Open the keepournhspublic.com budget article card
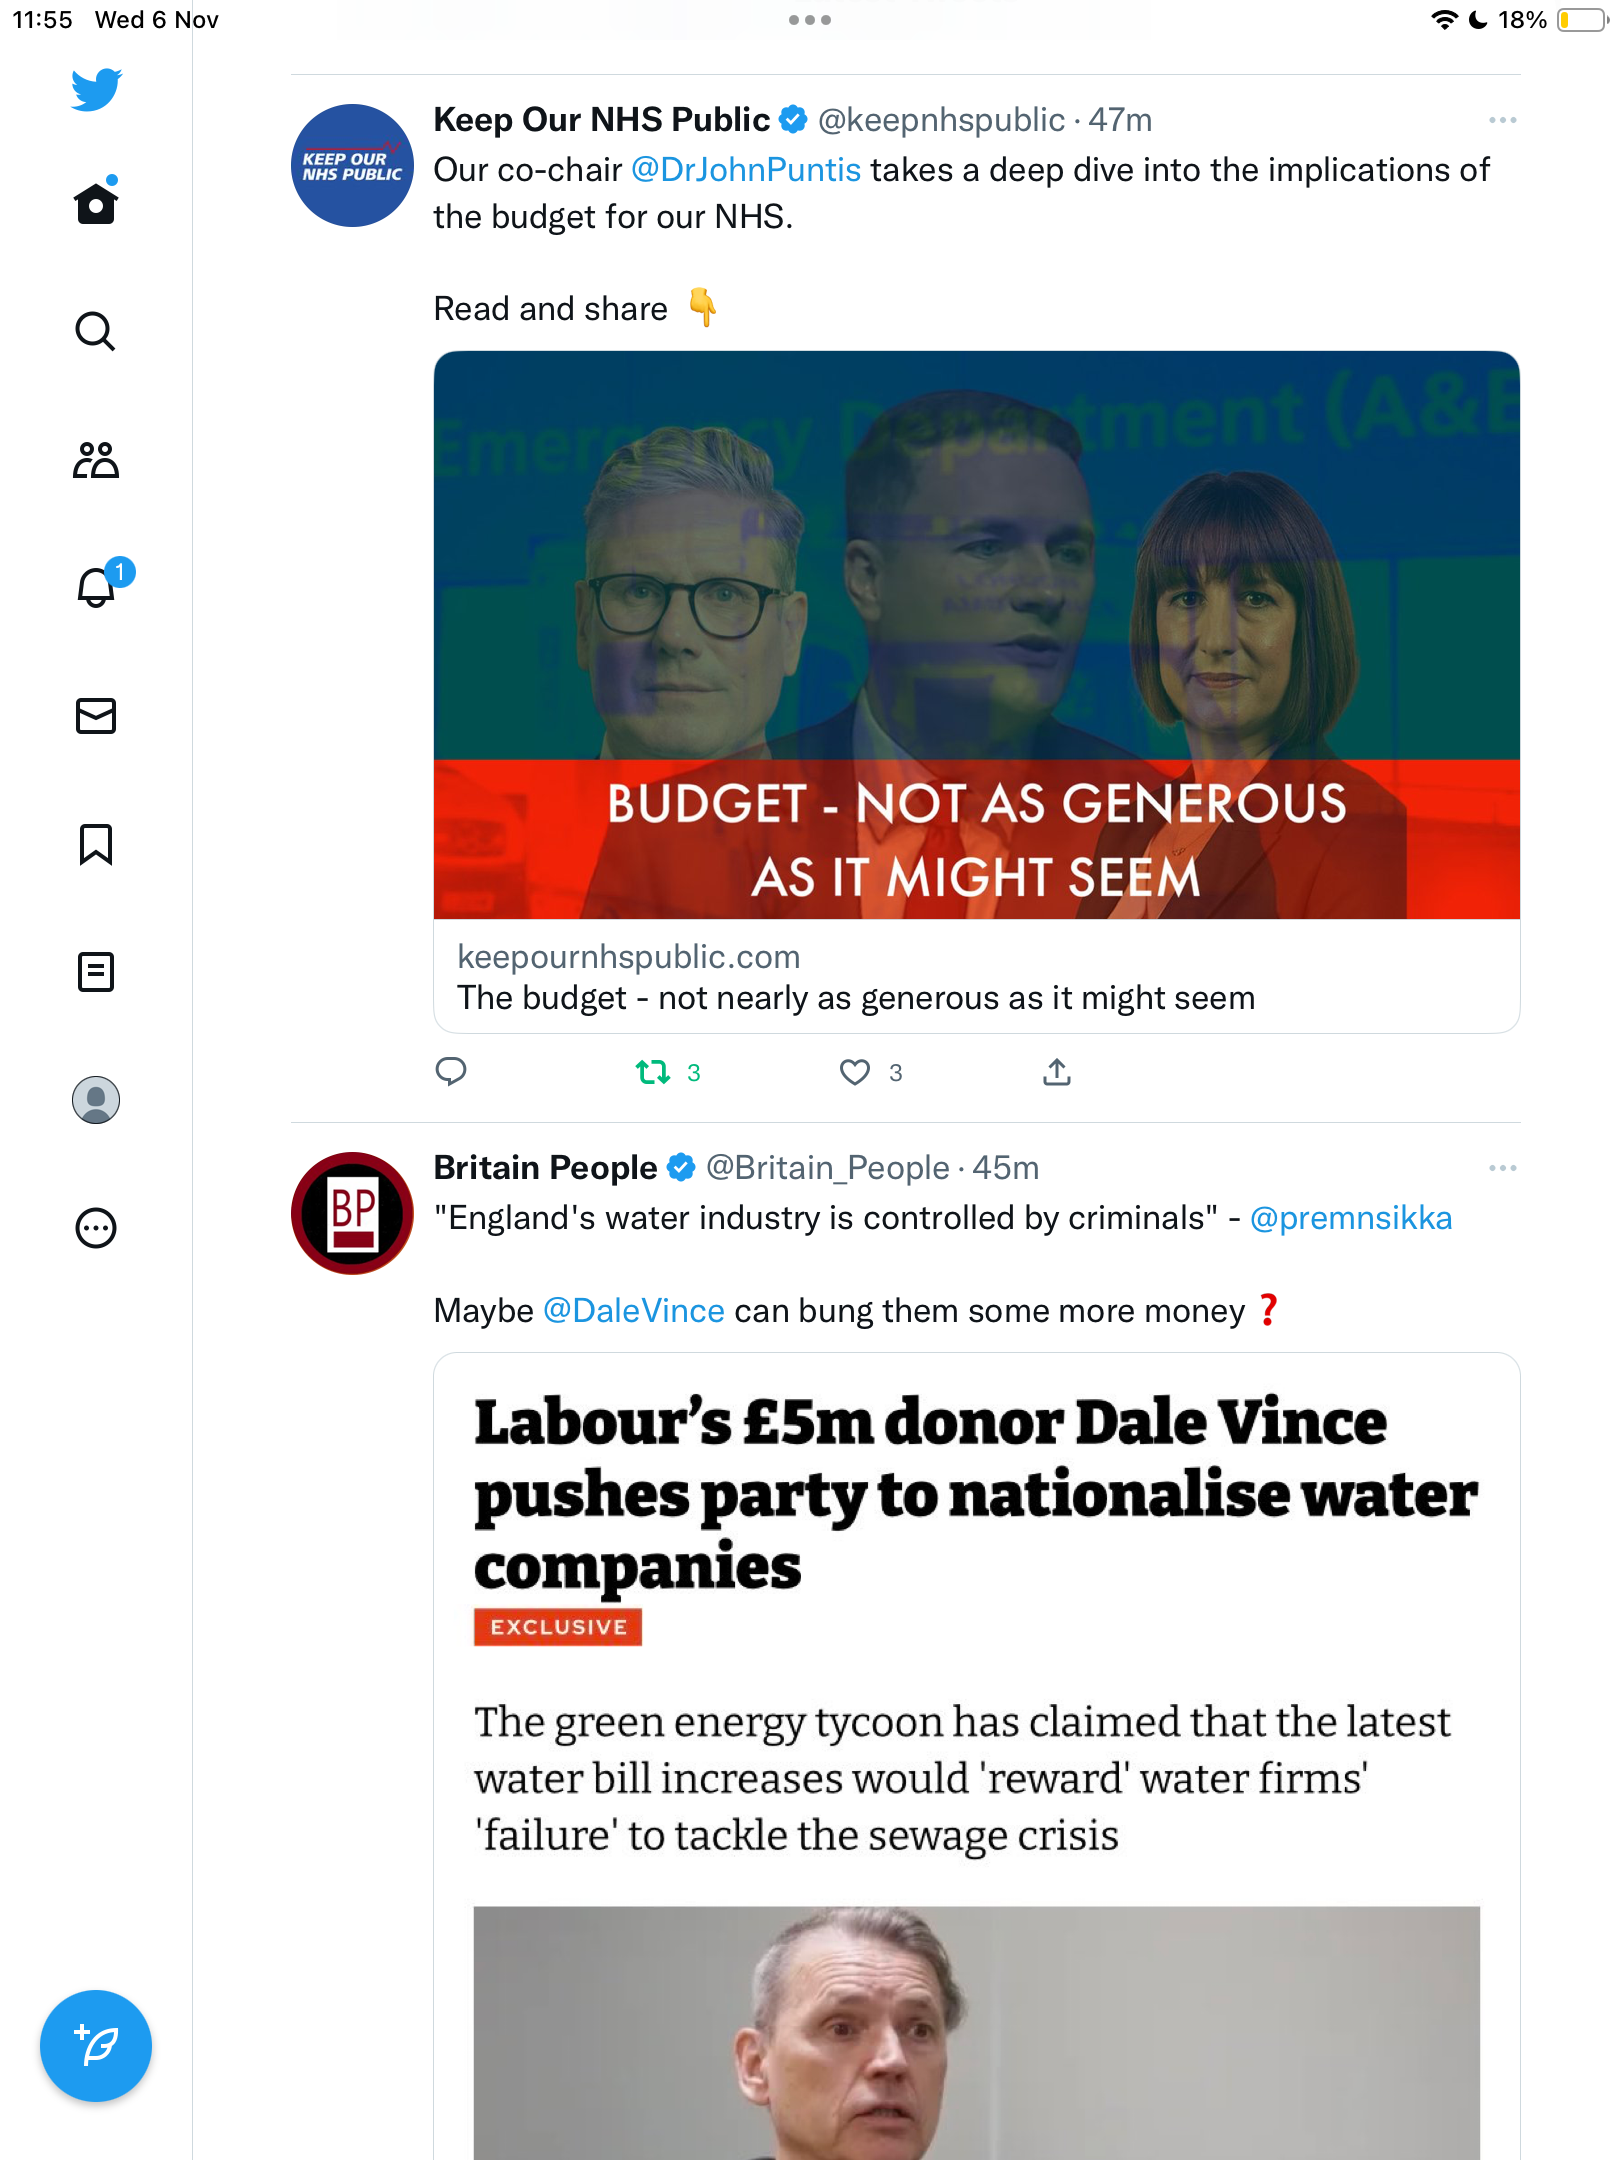 point(976,691)
